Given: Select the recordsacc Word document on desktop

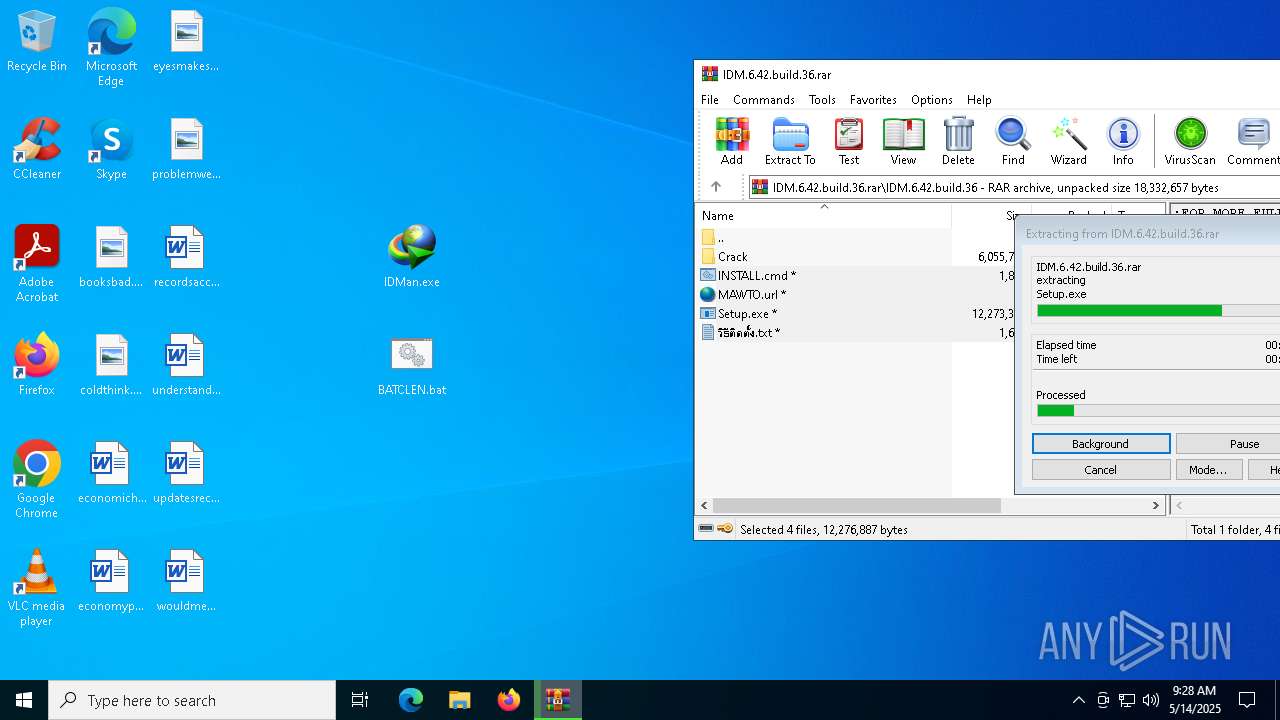Looking at the screenshot, I should (x=186, y=257).
